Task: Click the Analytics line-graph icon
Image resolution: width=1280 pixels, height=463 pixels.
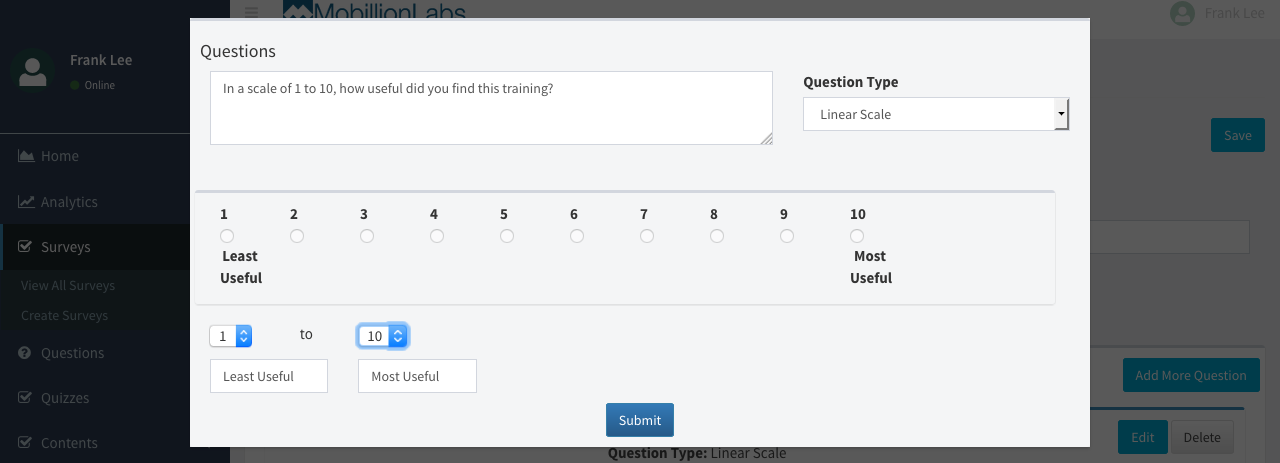Action: [x=27, y=202]
